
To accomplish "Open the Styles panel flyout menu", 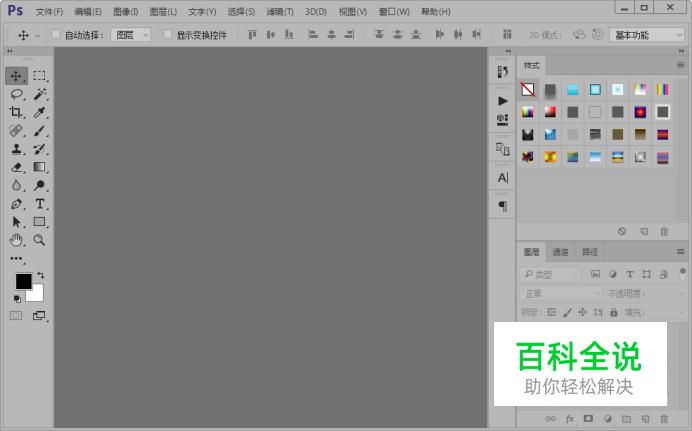I will tap(681, 65).
